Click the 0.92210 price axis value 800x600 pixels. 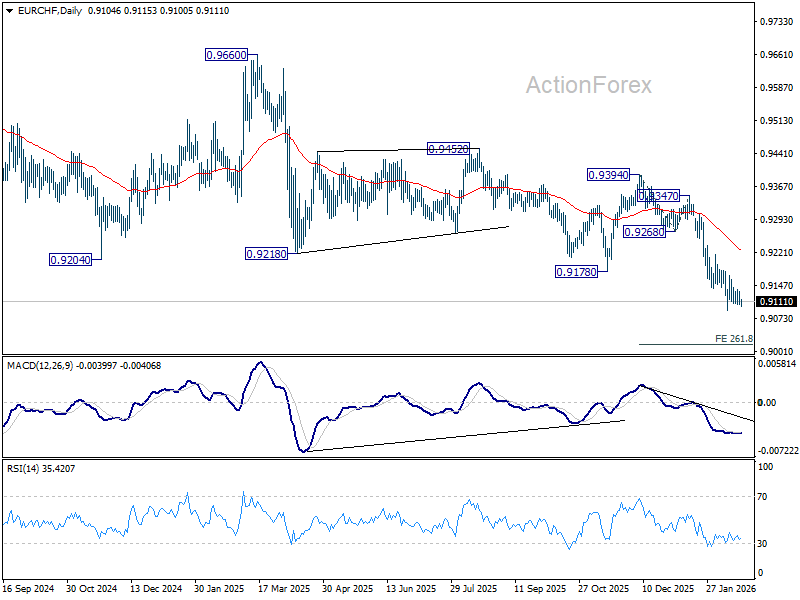coord(777,252)
